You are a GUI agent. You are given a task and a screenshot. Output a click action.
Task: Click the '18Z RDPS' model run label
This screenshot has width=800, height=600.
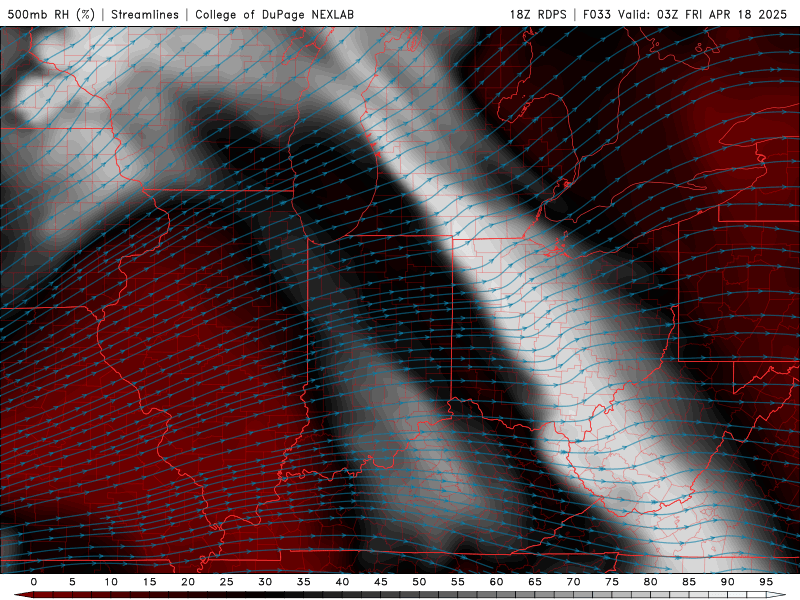pos(538,14)
